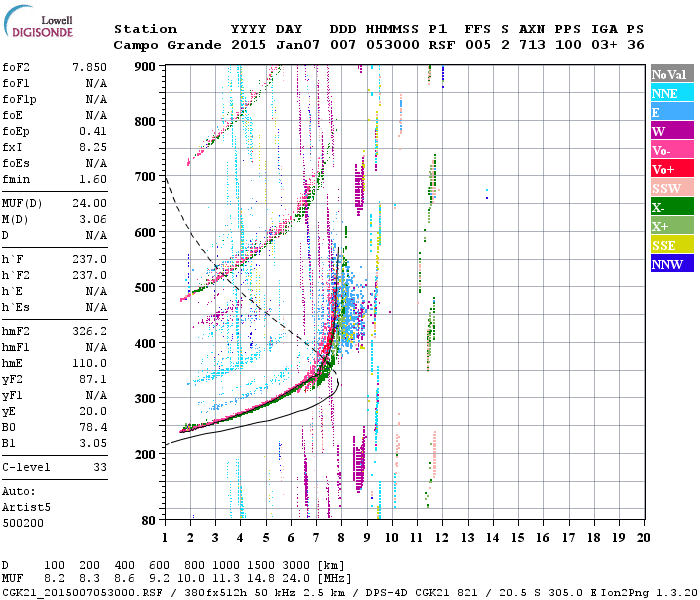Click the hmF2 value 326.2
Screen dimensions: 700x600
tap(89, 331)
